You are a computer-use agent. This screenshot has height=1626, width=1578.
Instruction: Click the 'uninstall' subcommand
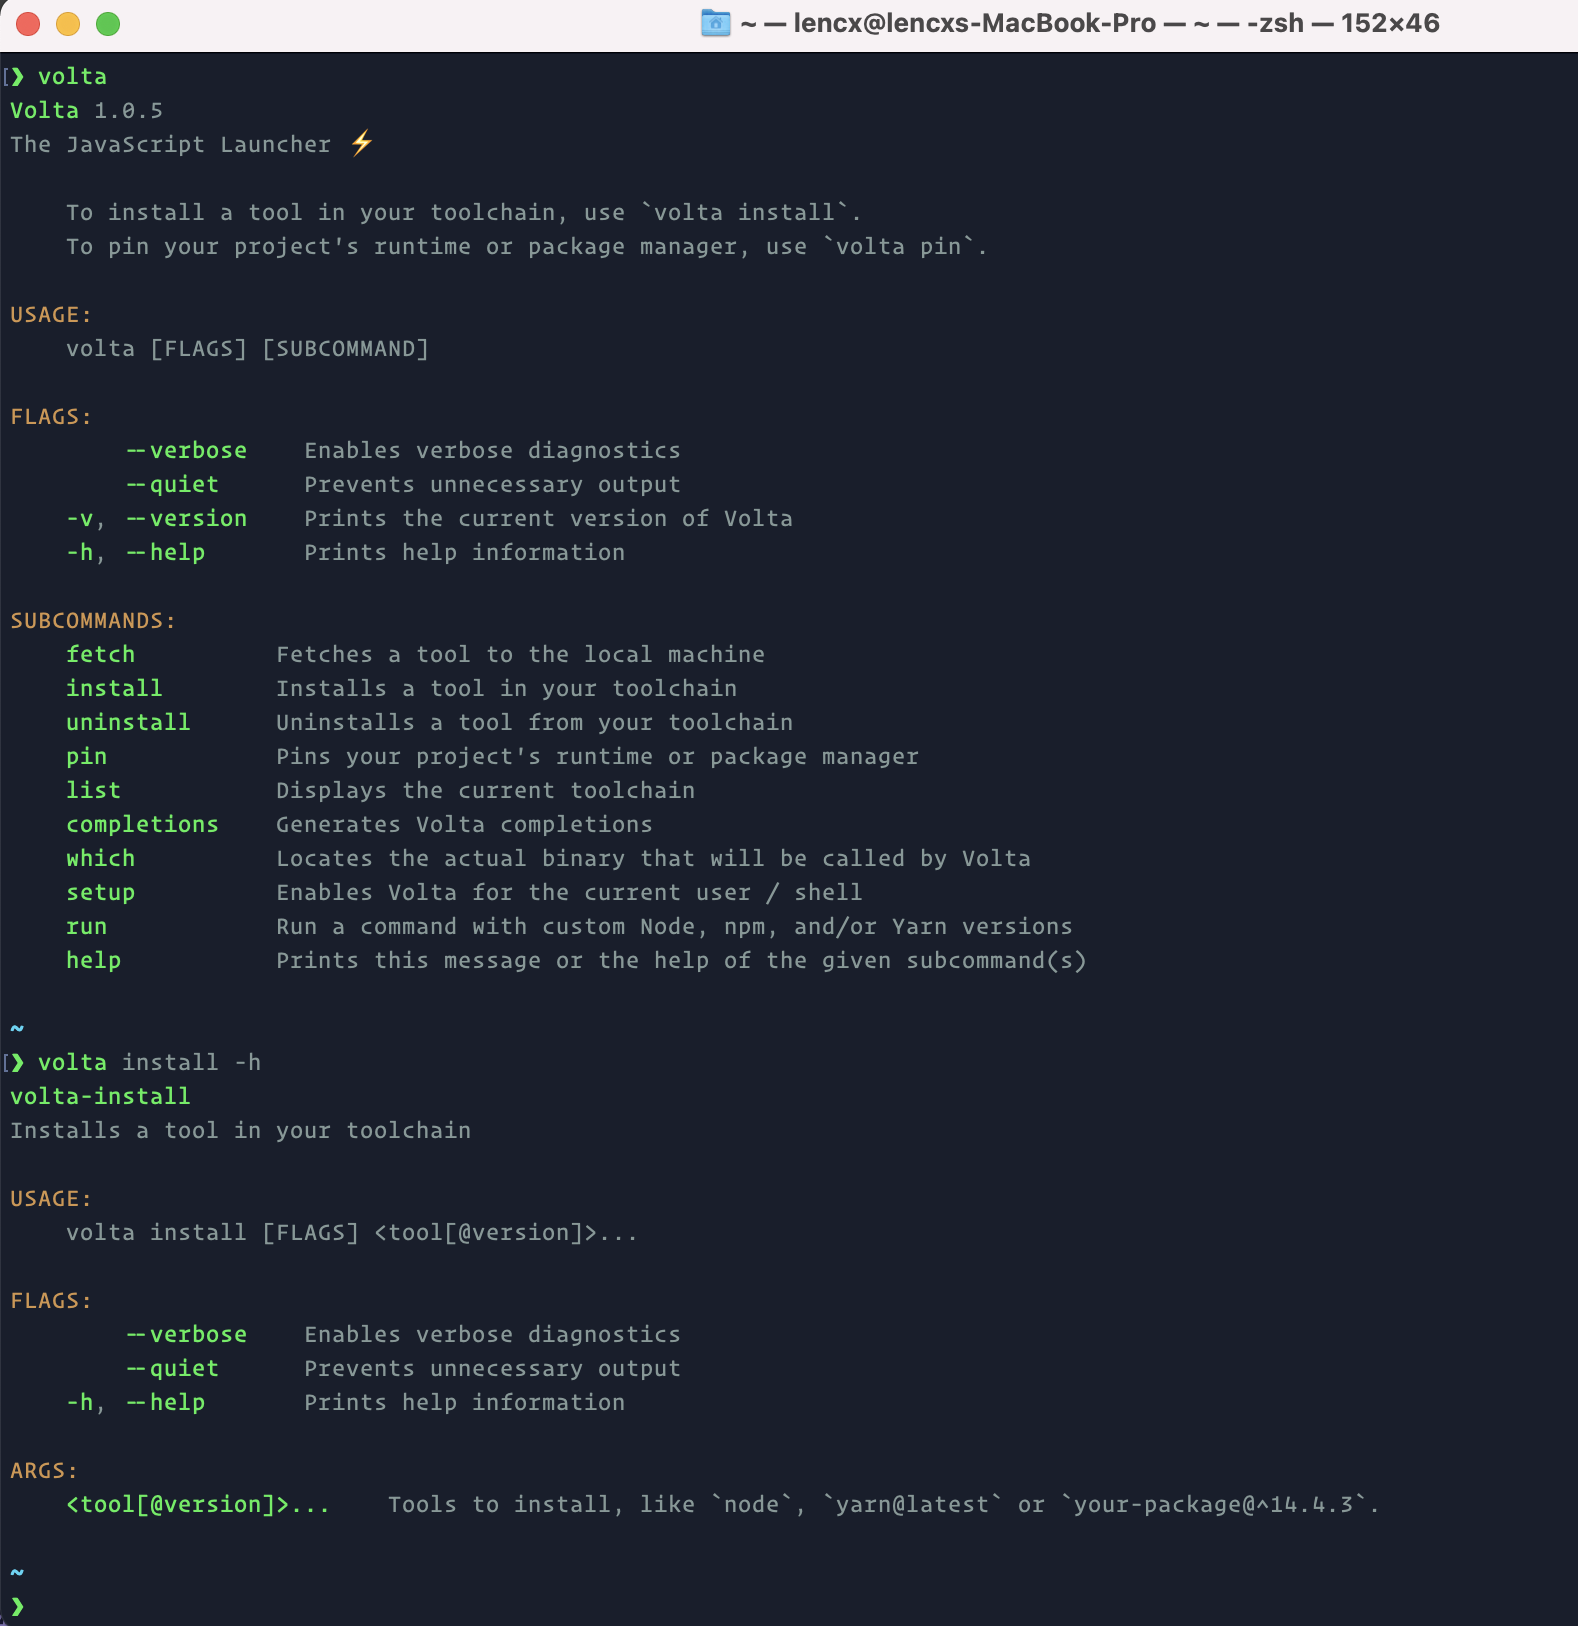click(x=128, y=722)
